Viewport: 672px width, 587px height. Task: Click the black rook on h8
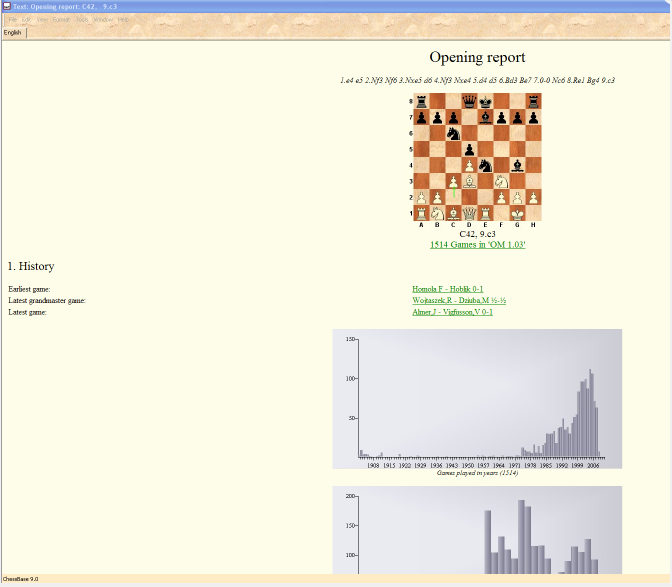534,102
